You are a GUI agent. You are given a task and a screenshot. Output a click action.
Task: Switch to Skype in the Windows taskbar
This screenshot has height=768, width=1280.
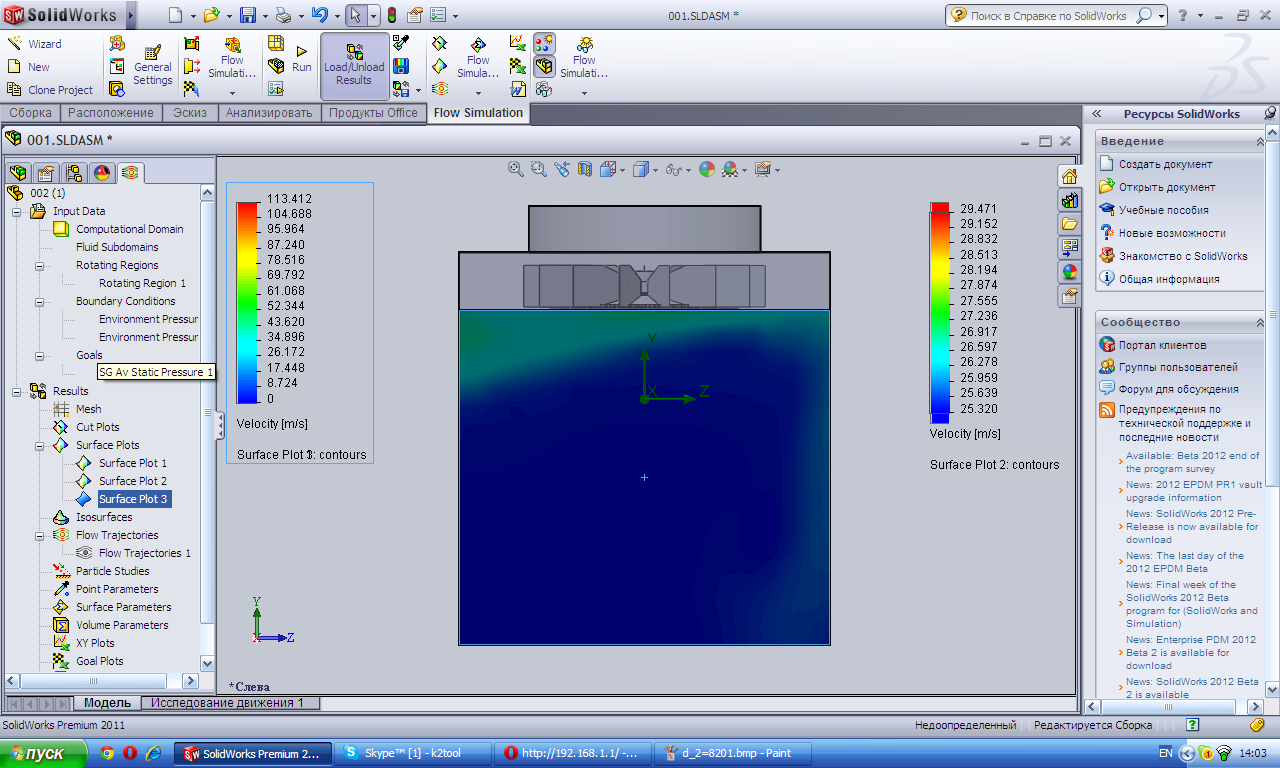pos(412,753)
